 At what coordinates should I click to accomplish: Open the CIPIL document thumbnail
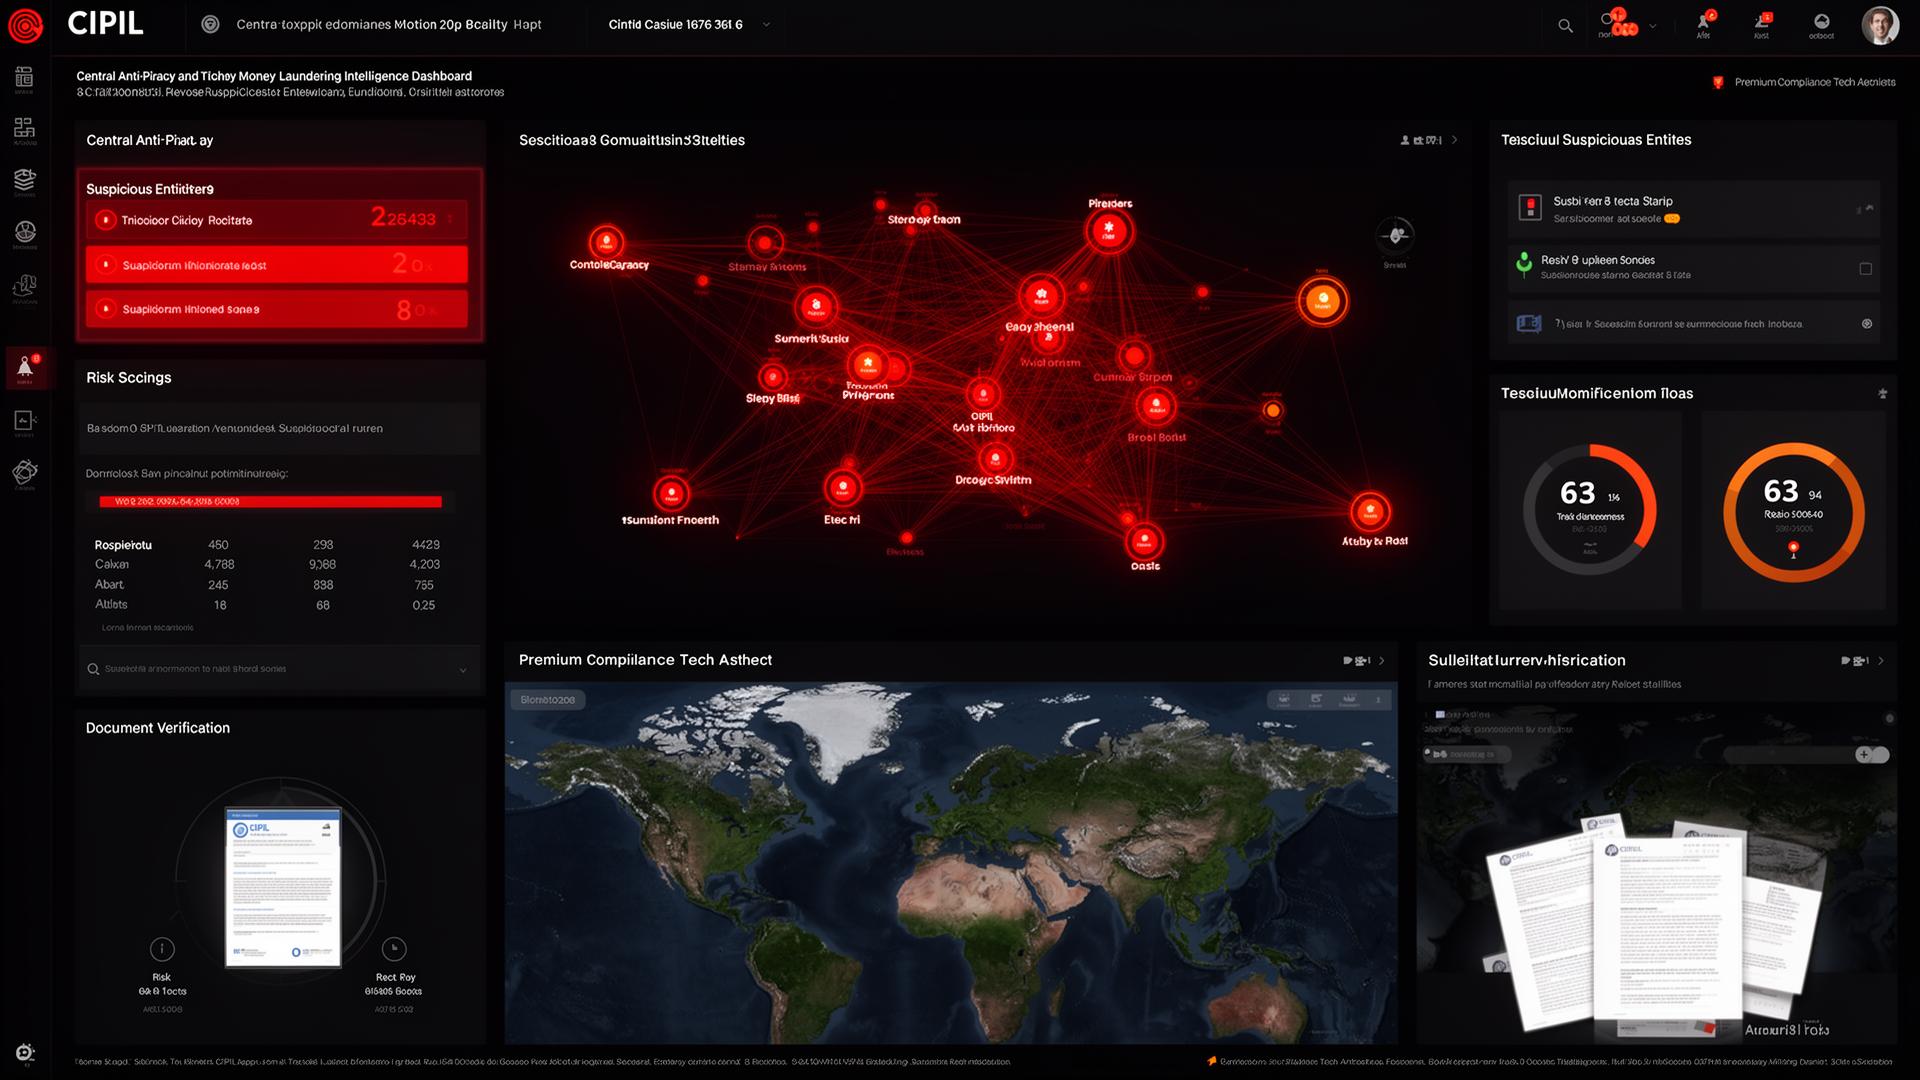pos(283,887)
